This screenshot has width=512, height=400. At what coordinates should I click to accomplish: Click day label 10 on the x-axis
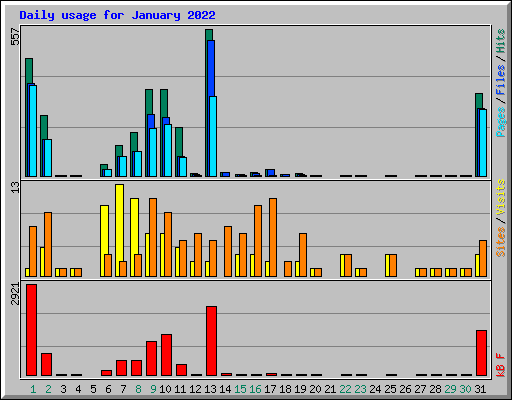coord(165,389)
